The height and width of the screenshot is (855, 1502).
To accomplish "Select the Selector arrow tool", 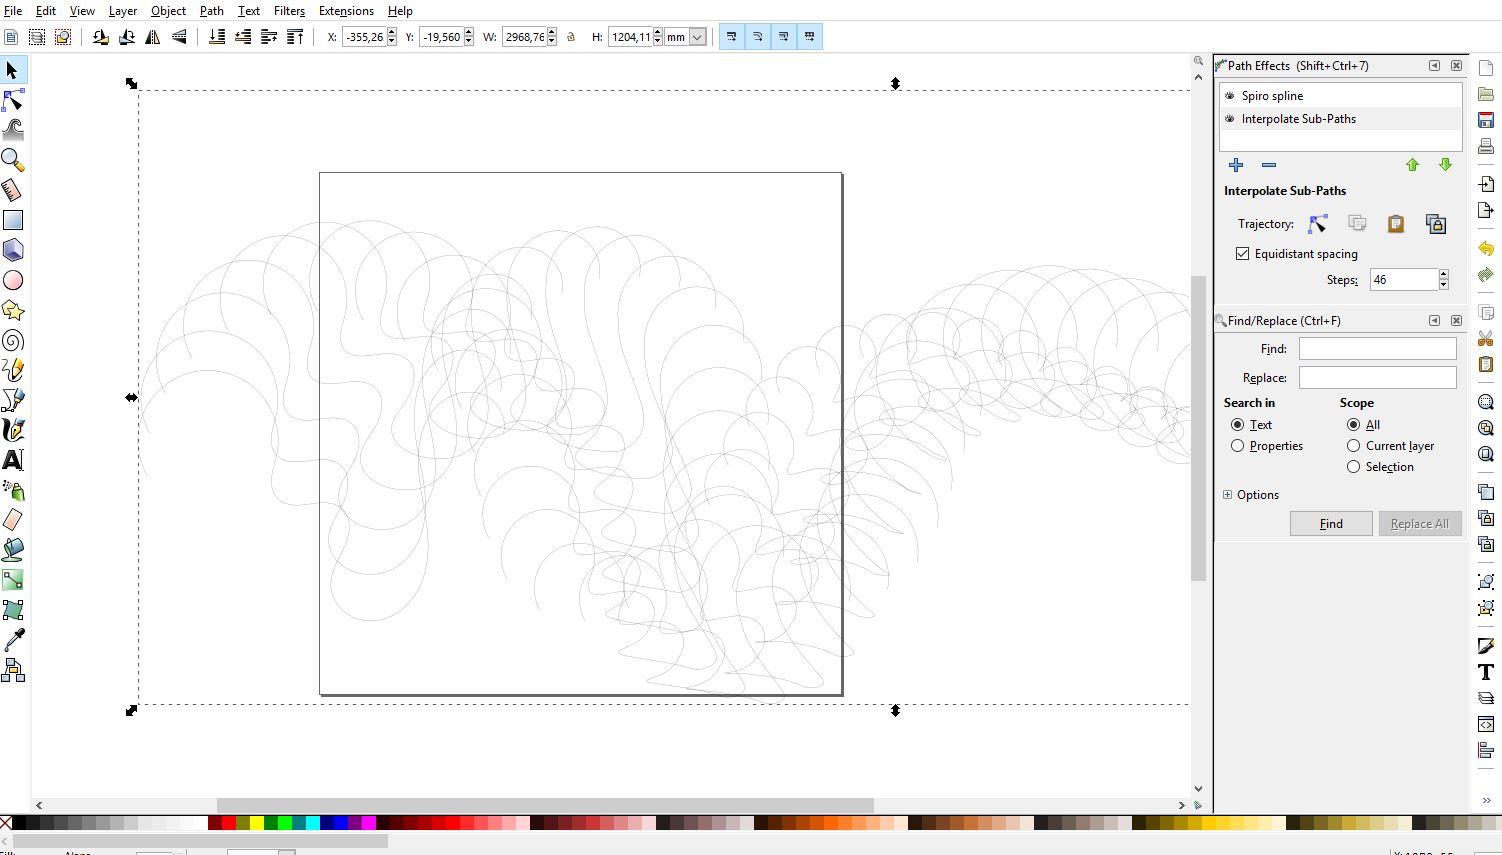I will (x=13, y=71).
